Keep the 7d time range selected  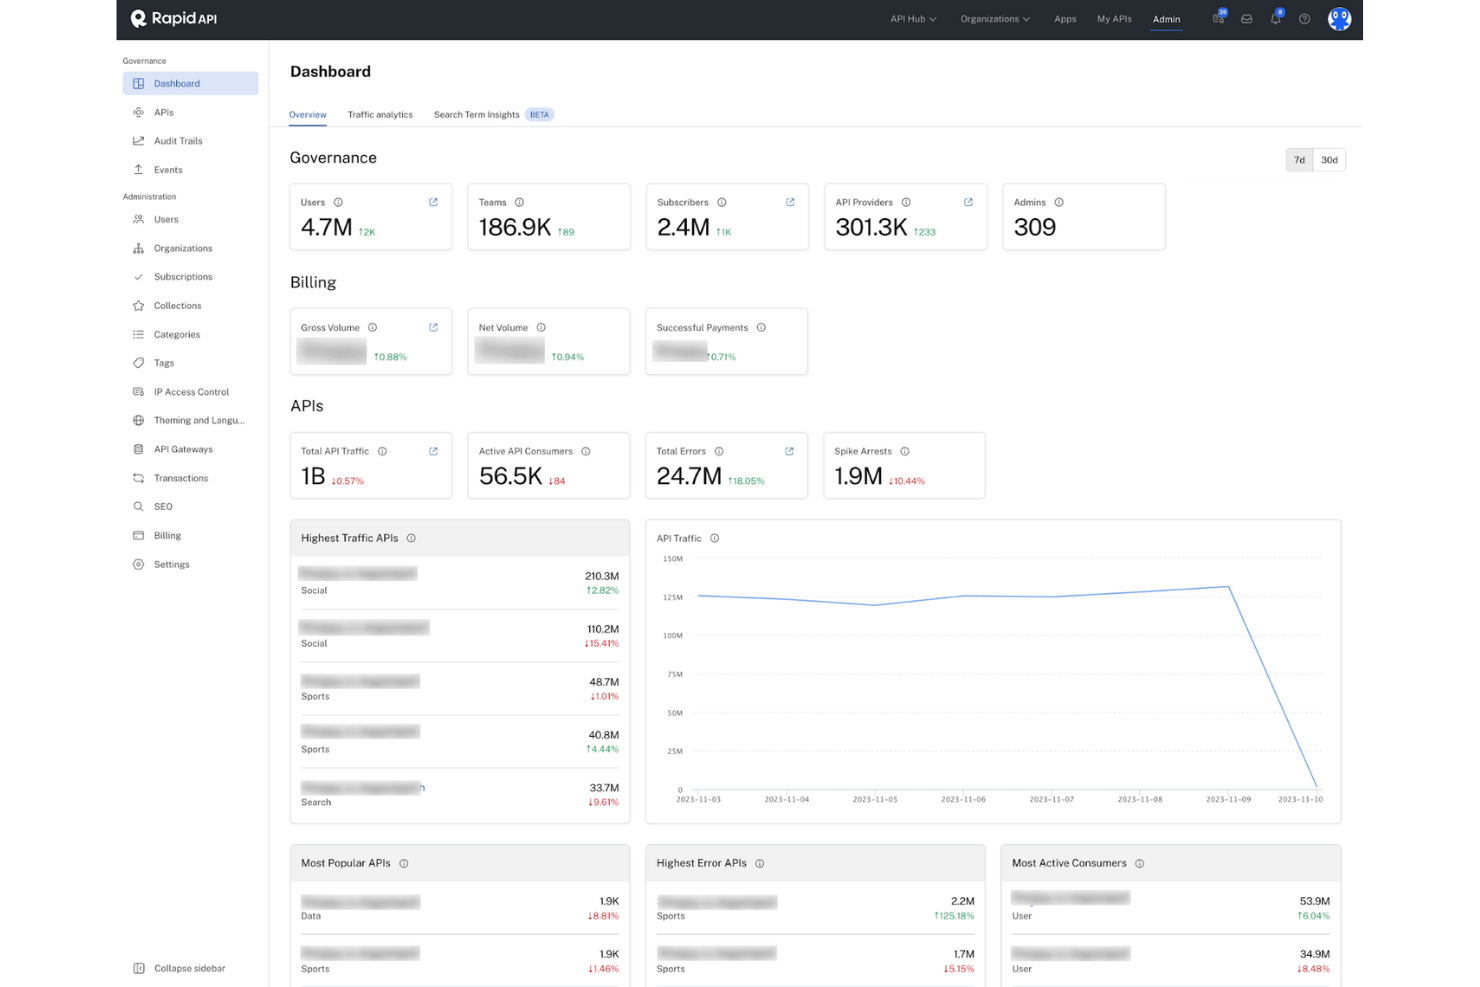[1298, 159]
